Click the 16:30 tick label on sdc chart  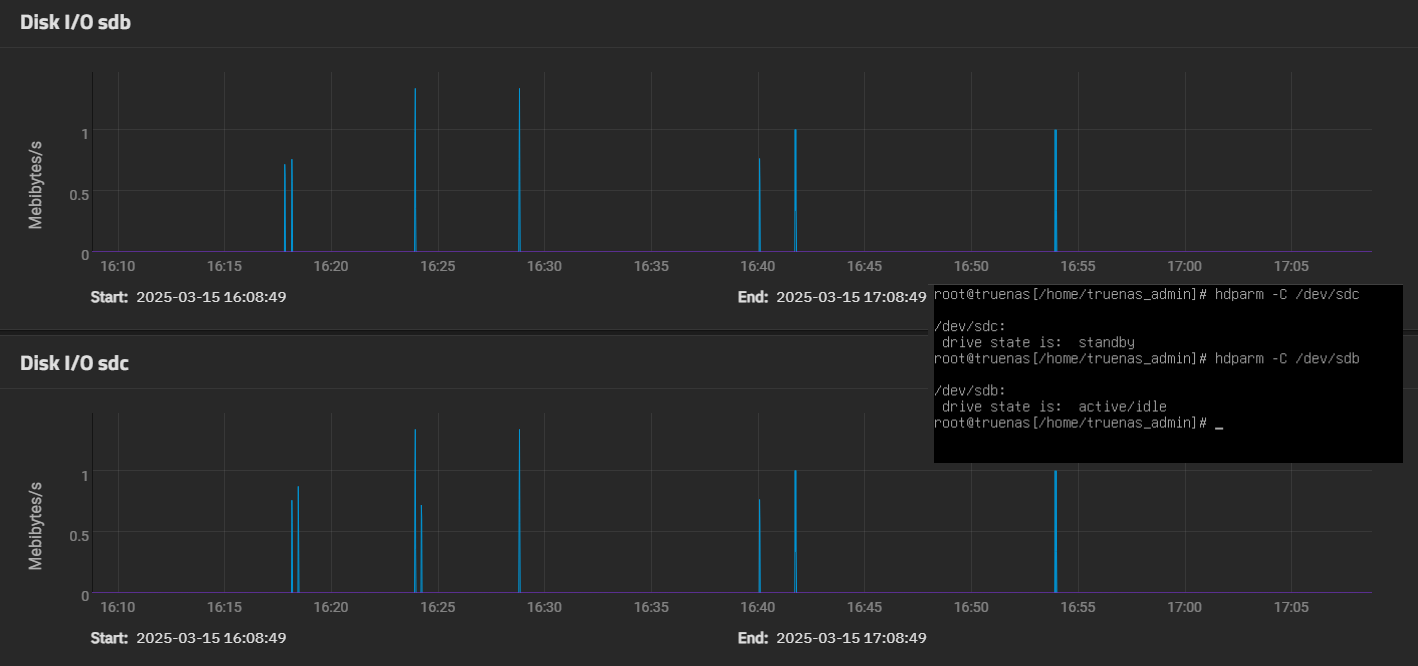click(544, 608)
